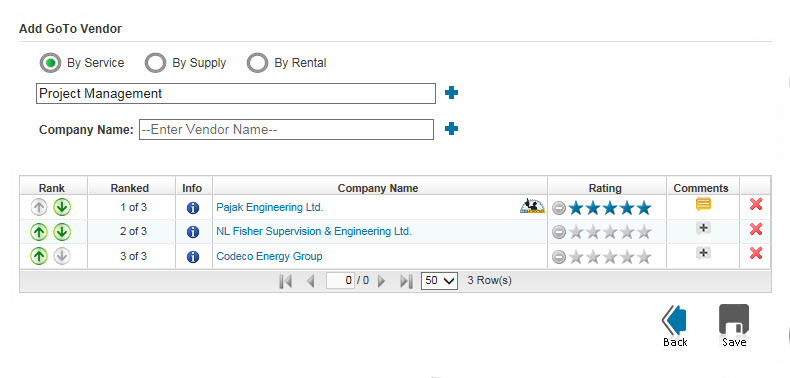The height and width of the screenshot is (378, 790).
Task: Open NL Fisher Supervision & Engineering link
Action: (314, 232)
